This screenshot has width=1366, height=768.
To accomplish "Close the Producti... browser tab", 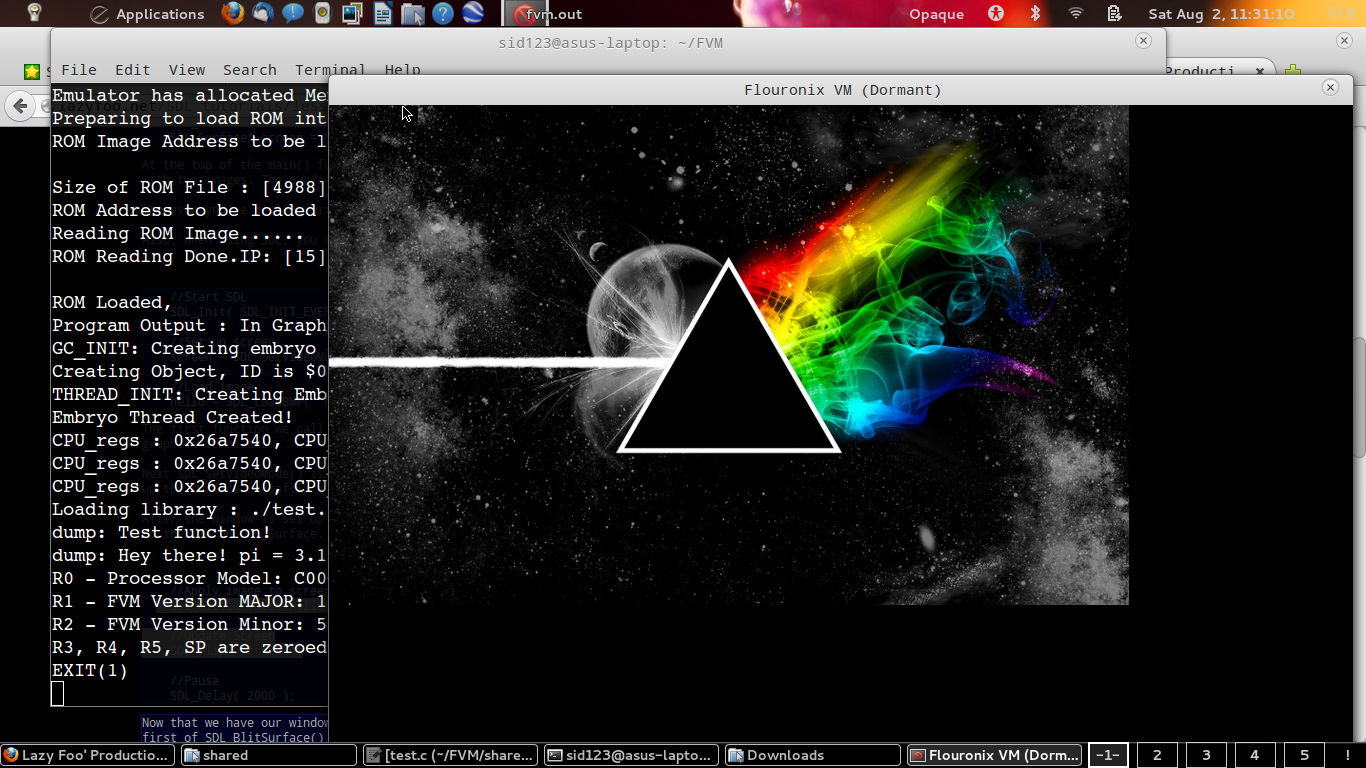I will [1260, 71].
